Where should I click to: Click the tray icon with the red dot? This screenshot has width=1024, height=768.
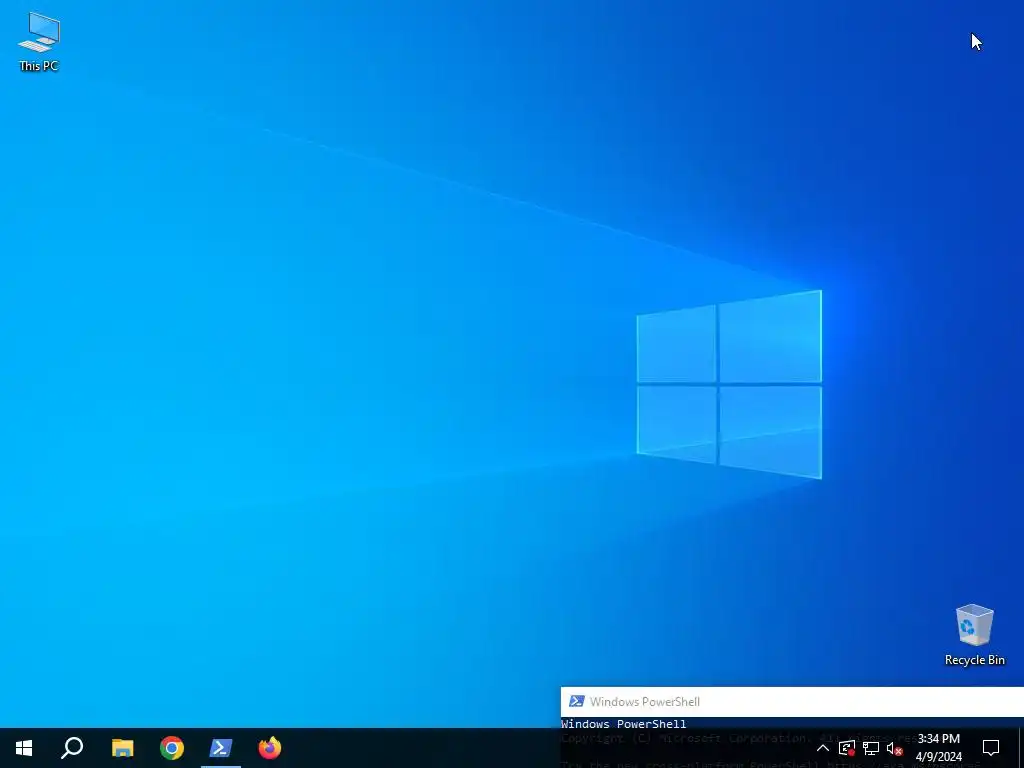click(x=847, y=748)
